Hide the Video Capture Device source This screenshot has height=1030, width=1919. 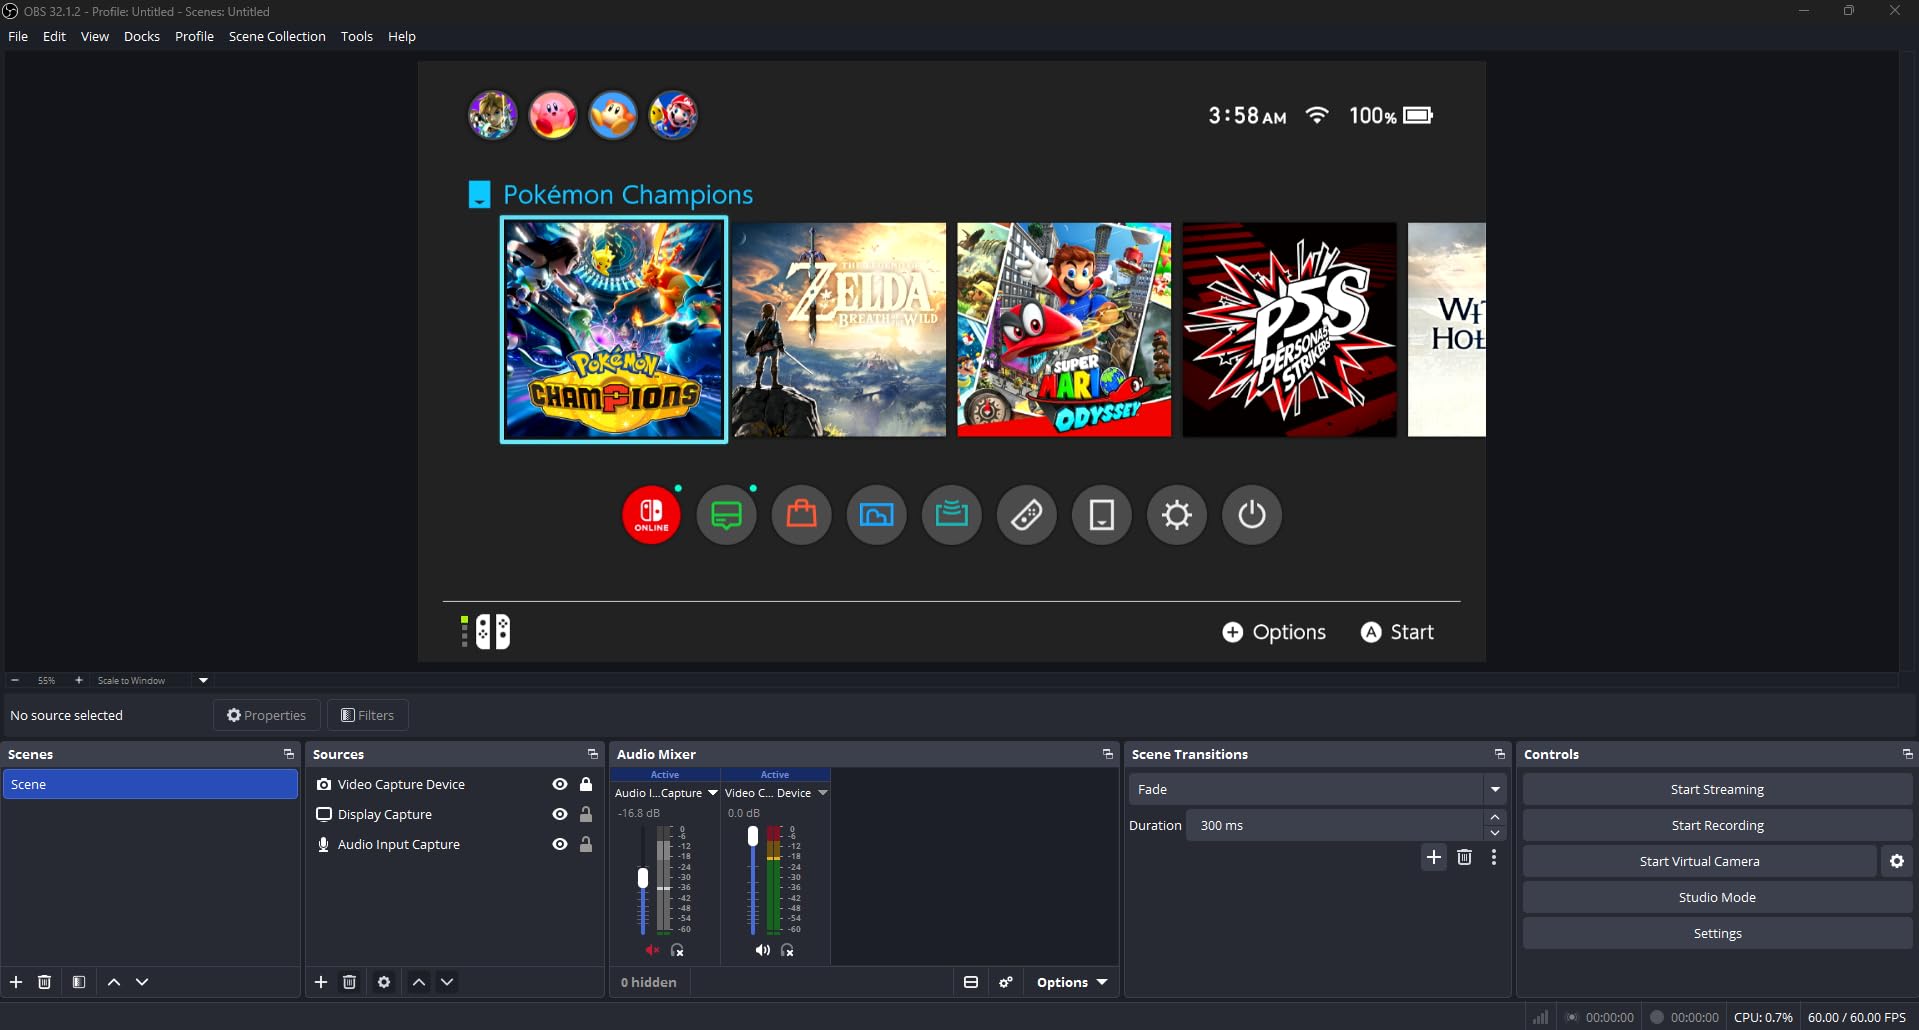[560, 784]
